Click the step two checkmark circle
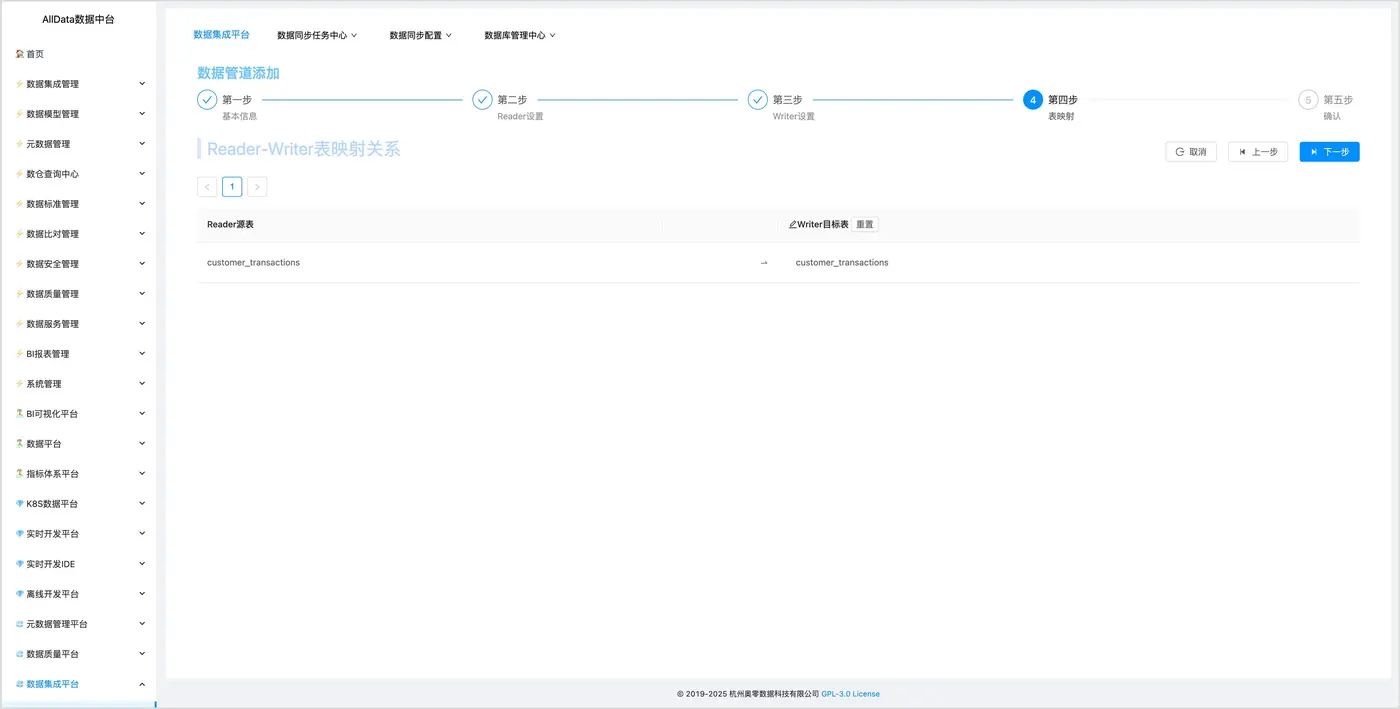This screenshot has height=709, width=1400. point(482,100)
